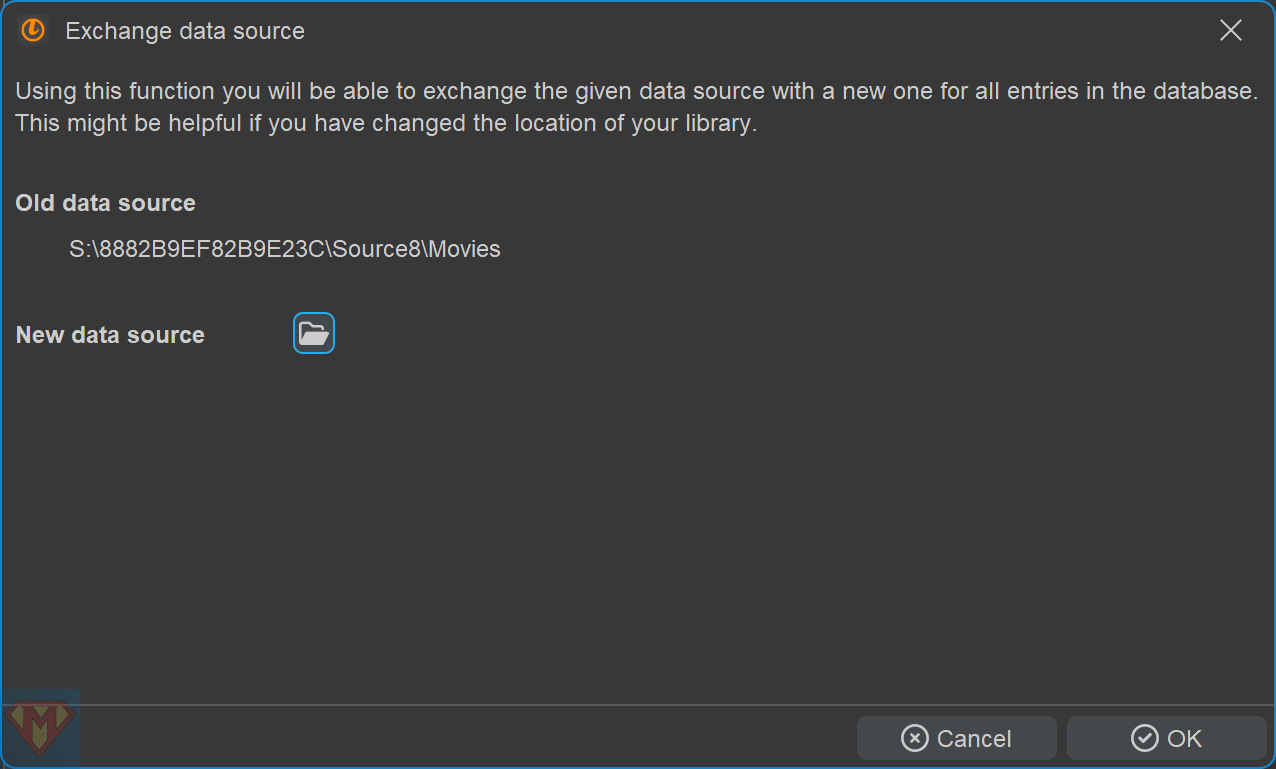Image resolution: width=1276 pixels, height=769 pixels.
Task: Click the X circle icon on Cancel button
Action: [914, 738]
